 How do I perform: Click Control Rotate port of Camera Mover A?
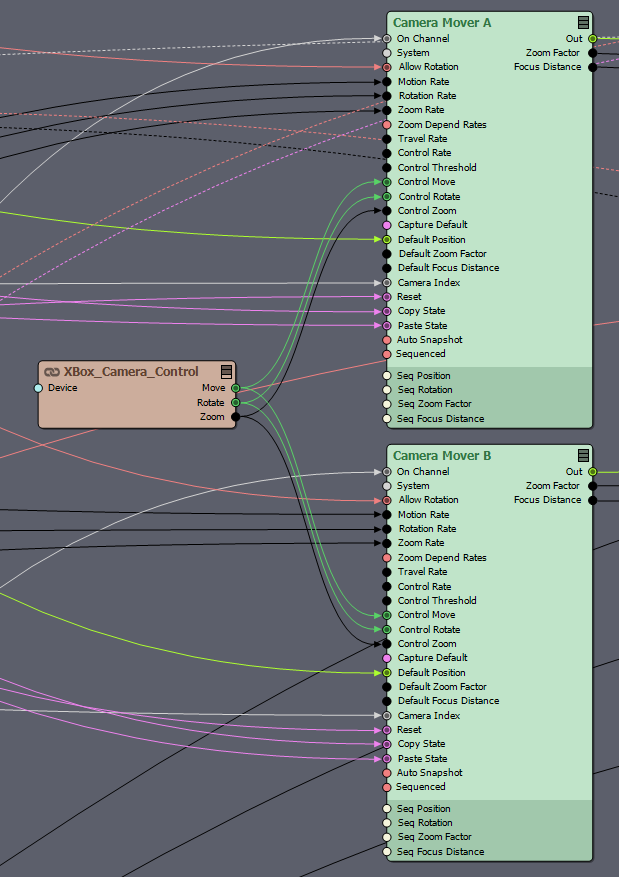[x=386, y=197]
